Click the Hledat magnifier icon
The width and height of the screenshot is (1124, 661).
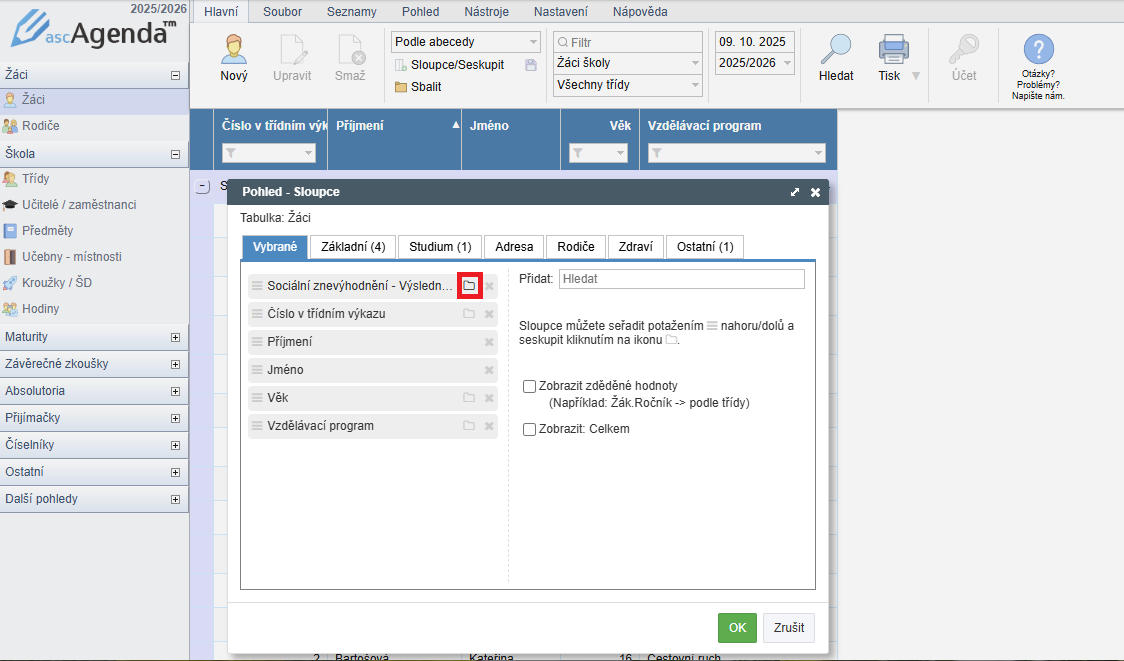835,50
